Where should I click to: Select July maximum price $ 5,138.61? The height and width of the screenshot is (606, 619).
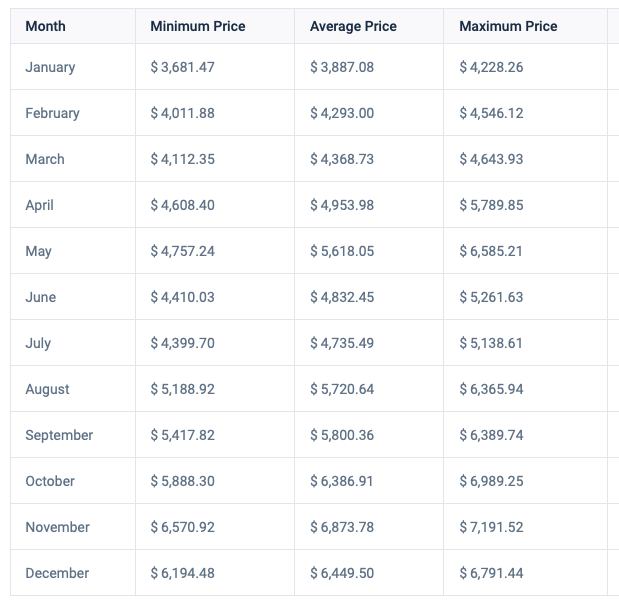[x=491, y=343]
